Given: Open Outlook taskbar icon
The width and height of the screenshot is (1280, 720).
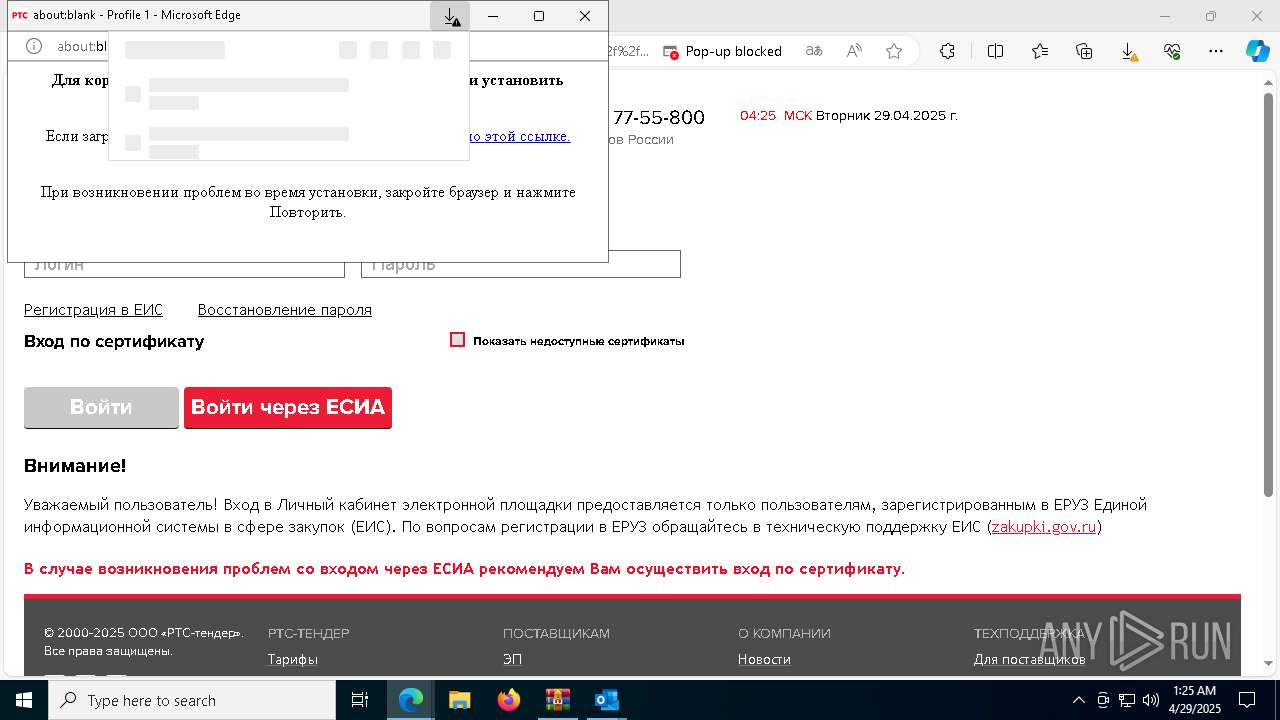Looking at the screenshot, I should click(x=606, y=700).
